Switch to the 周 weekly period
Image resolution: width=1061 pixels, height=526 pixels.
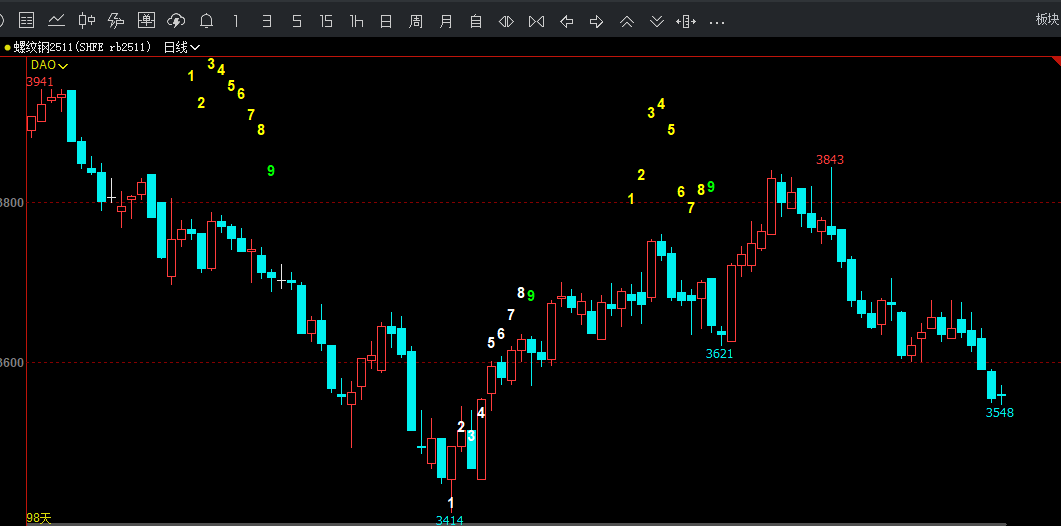point(416,21)
